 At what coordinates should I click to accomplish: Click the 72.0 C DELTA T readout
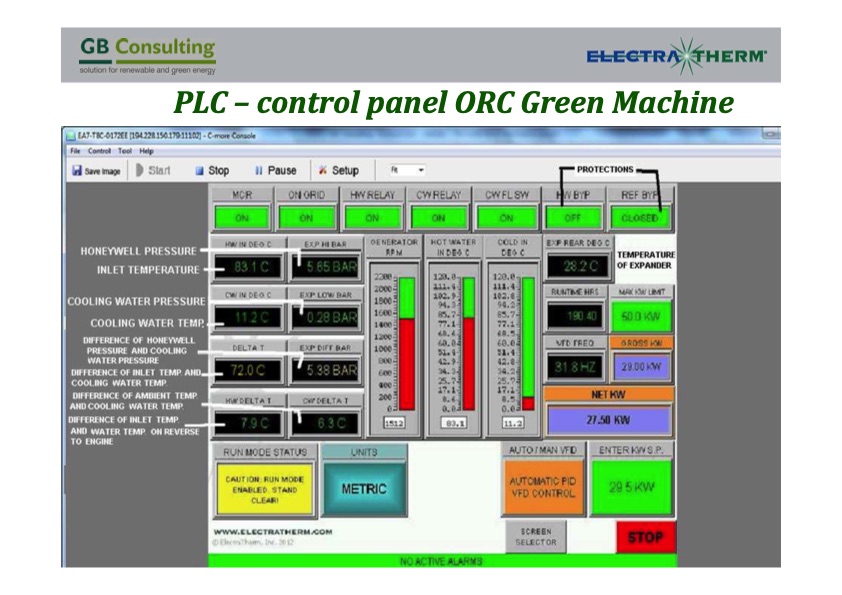[x=248, y=370]
